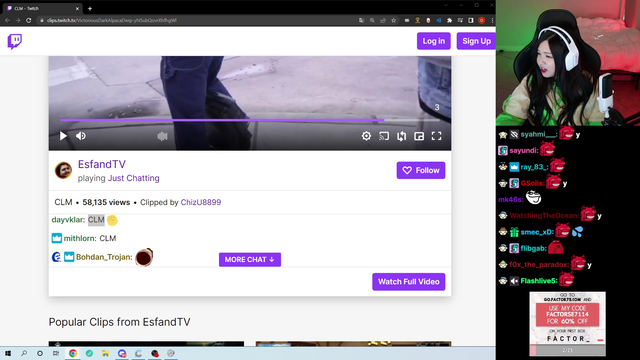Open clipper ChizU8899's profile
Image resolution: width=640 pixels, height=360 pixels.
click(201, 202)
